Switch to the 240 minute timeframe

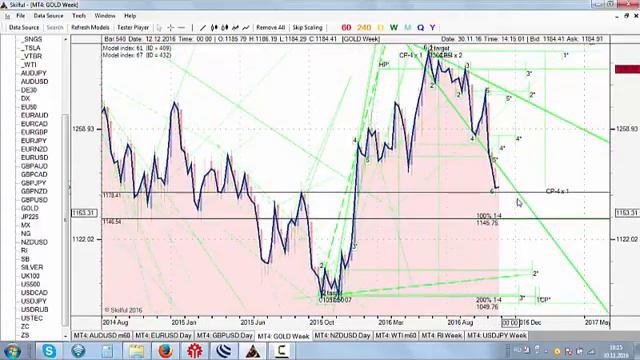(364, 28)
